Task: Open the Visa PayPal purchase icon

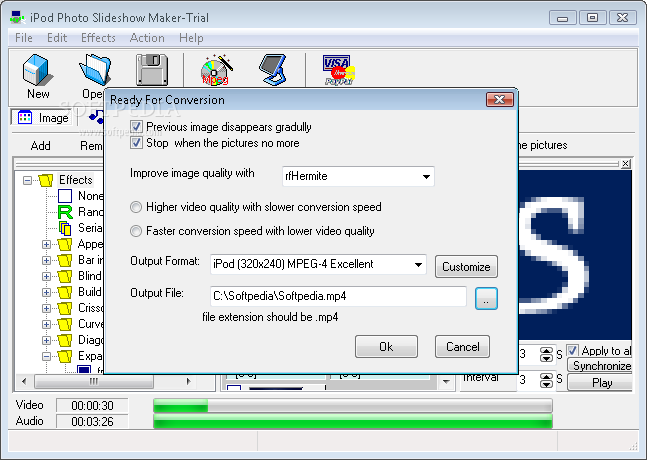Action: 338,70
